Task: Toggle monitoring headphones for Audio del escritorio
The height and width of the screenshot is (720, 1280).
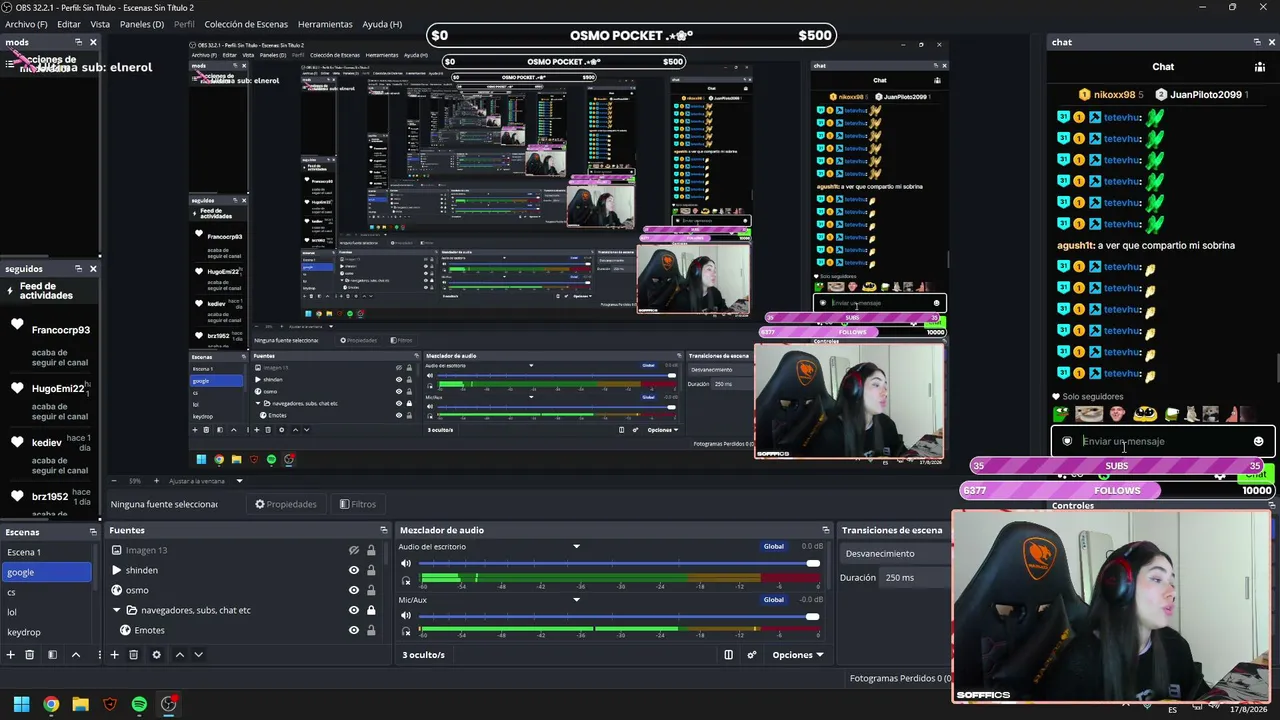Action: (406, 580)
